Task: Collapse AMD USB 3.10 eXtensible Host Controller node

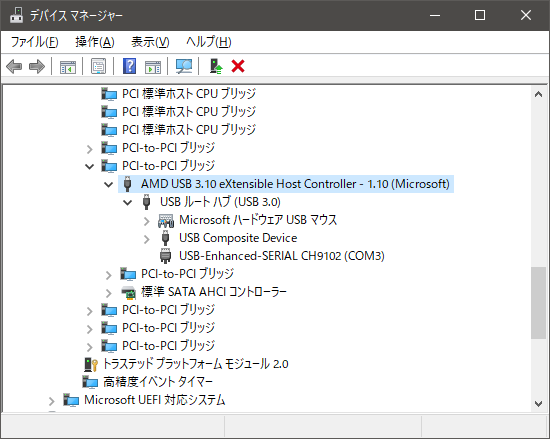Action: [109, 184]
